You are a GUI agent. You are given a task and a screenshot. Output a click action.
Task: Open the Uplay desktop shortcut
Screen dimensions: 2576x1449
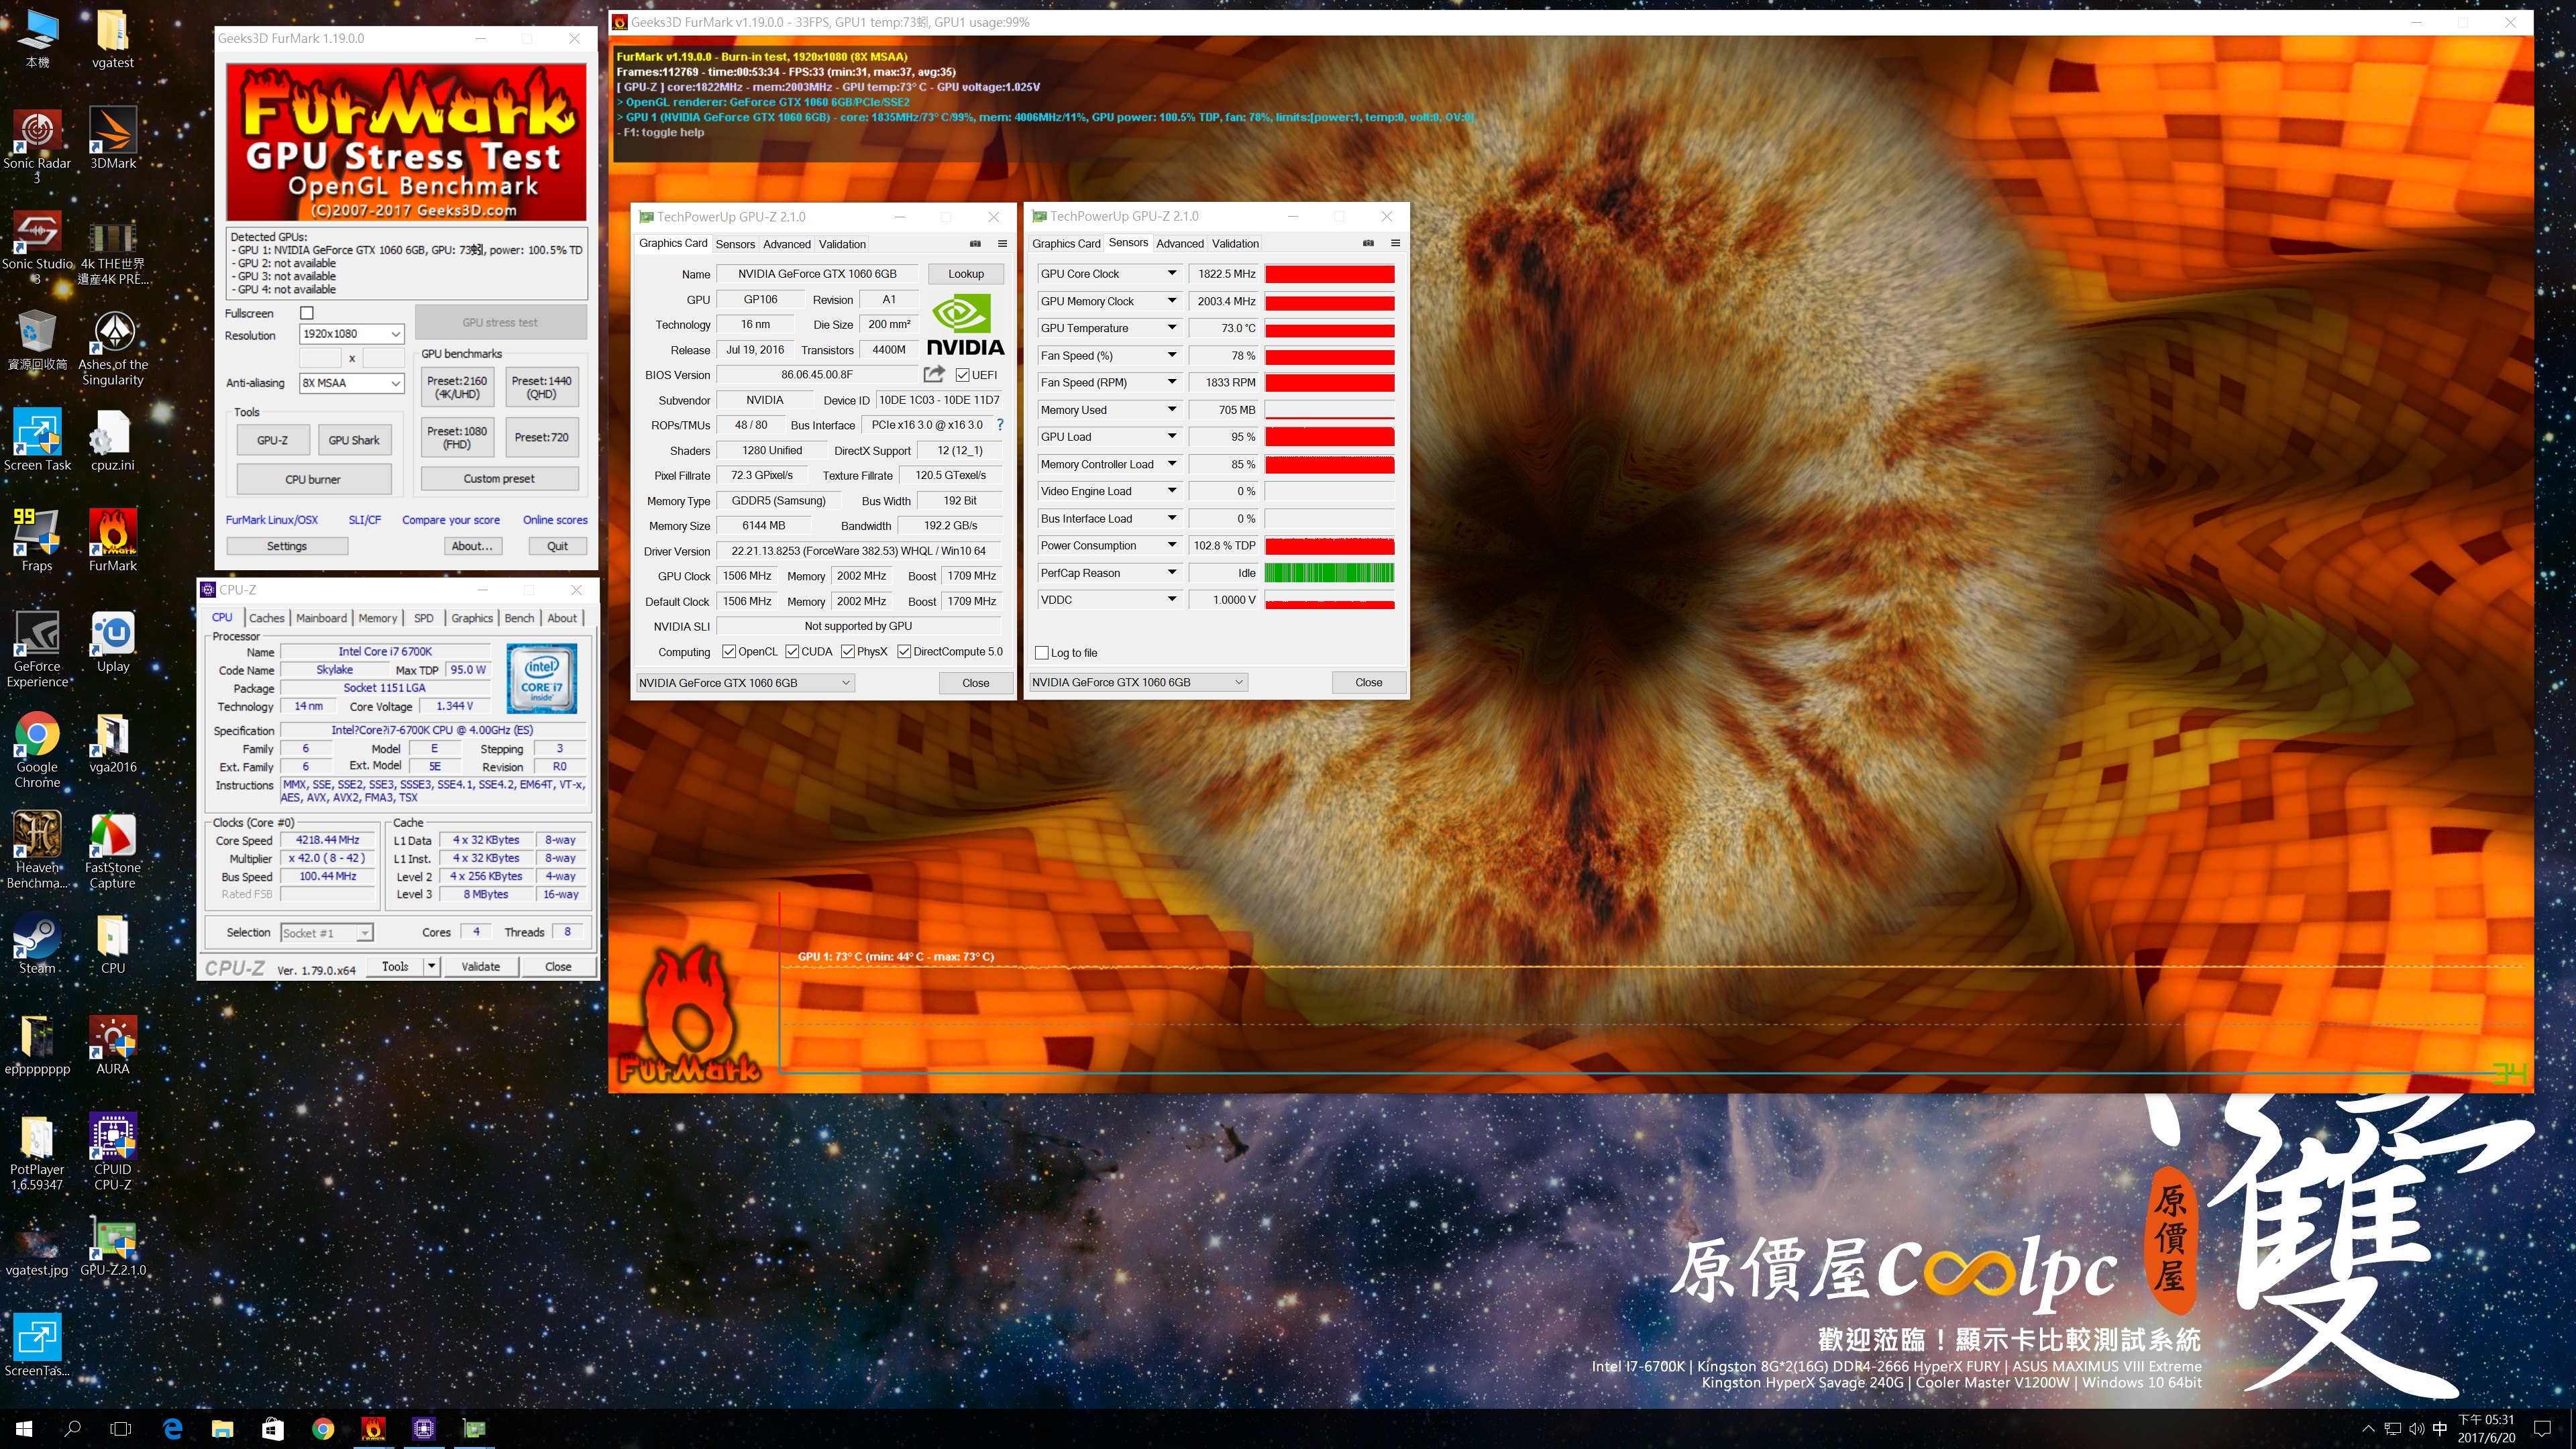click(x=113, y=642)
